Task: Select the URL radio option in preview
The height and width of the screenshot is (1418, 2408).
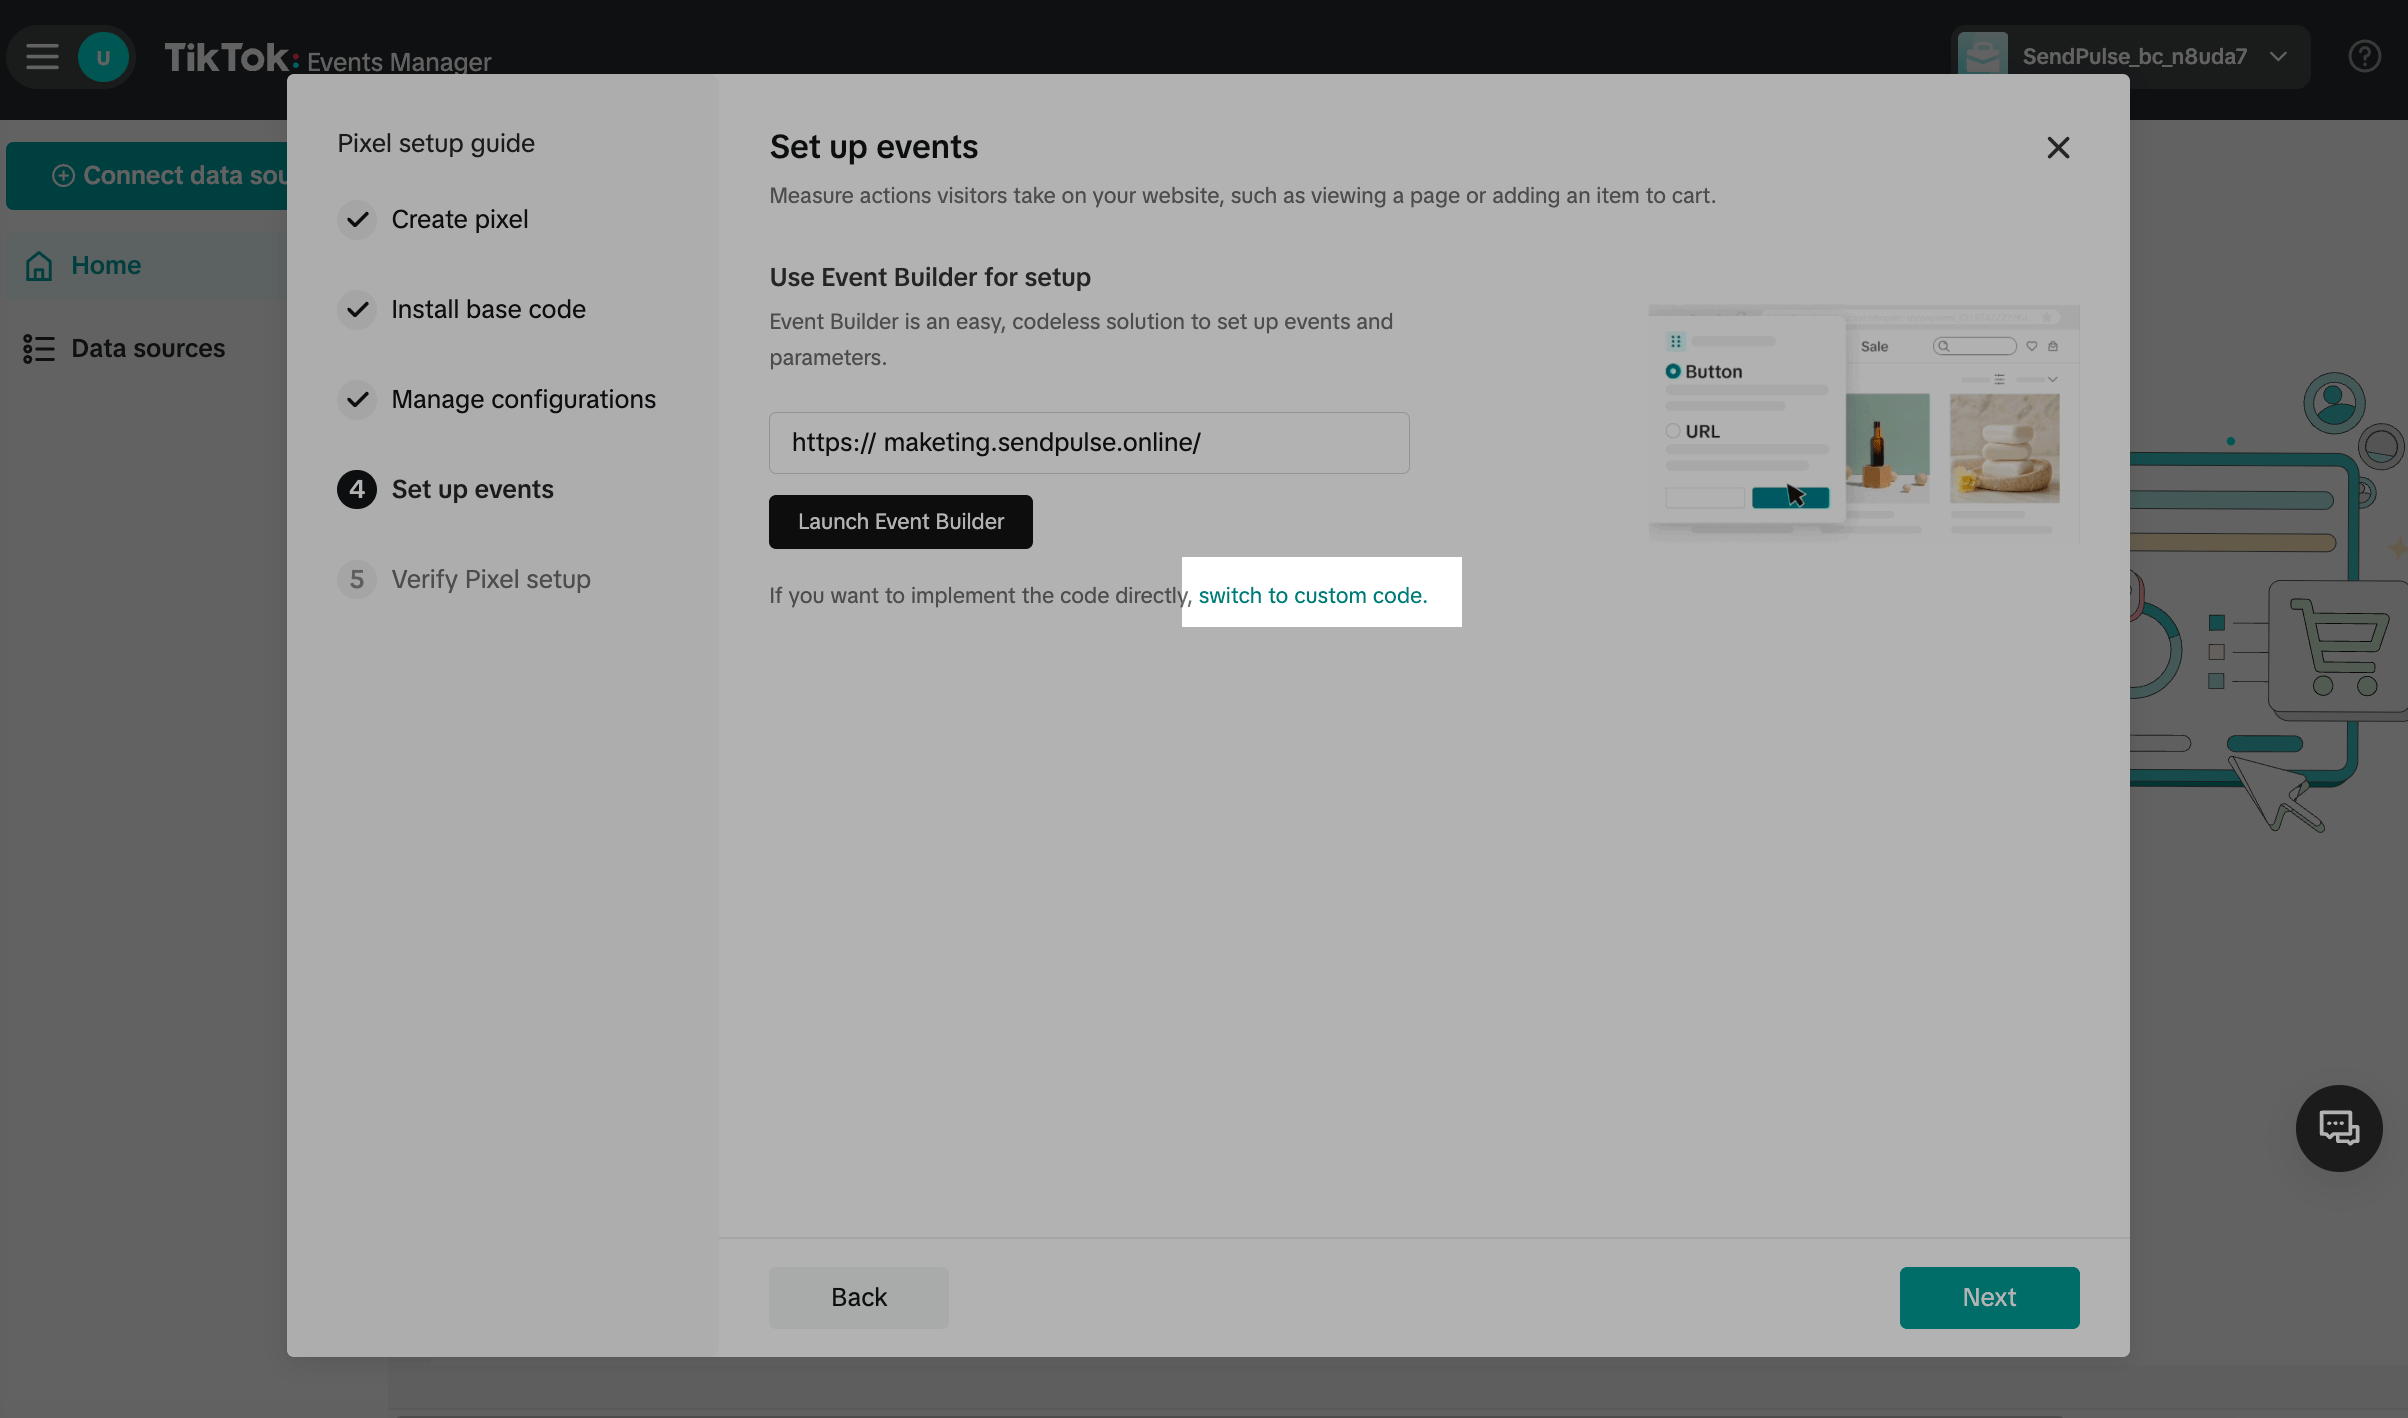Action: coord(1673,432)
